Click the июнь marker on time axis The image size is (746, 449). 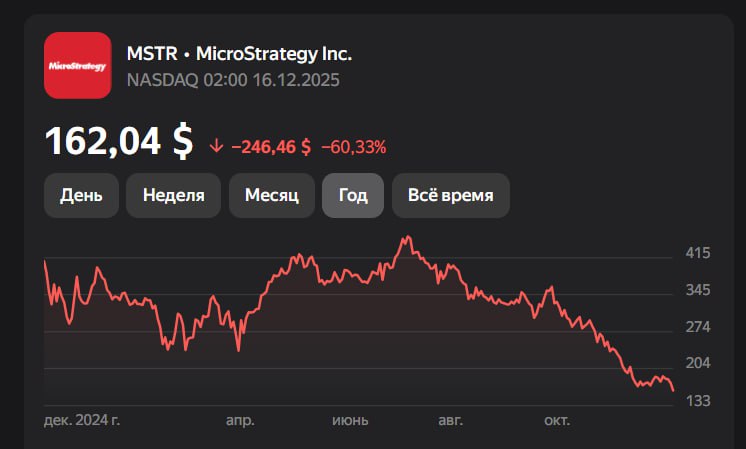(x=351, y=421)
